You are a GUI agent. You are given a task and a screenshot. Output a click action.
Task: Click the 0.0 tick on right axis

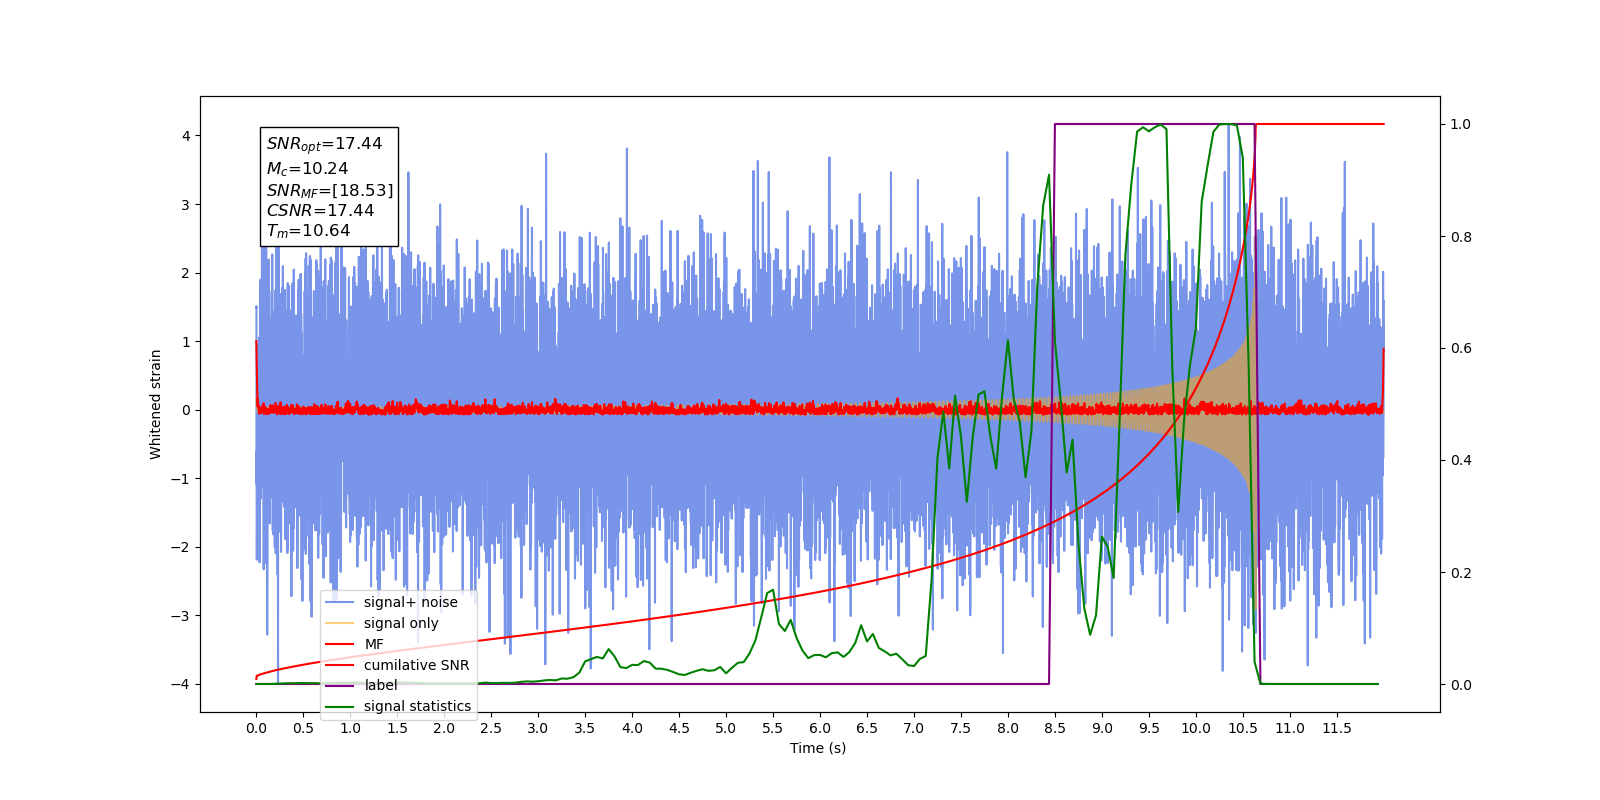point(1461,685)
